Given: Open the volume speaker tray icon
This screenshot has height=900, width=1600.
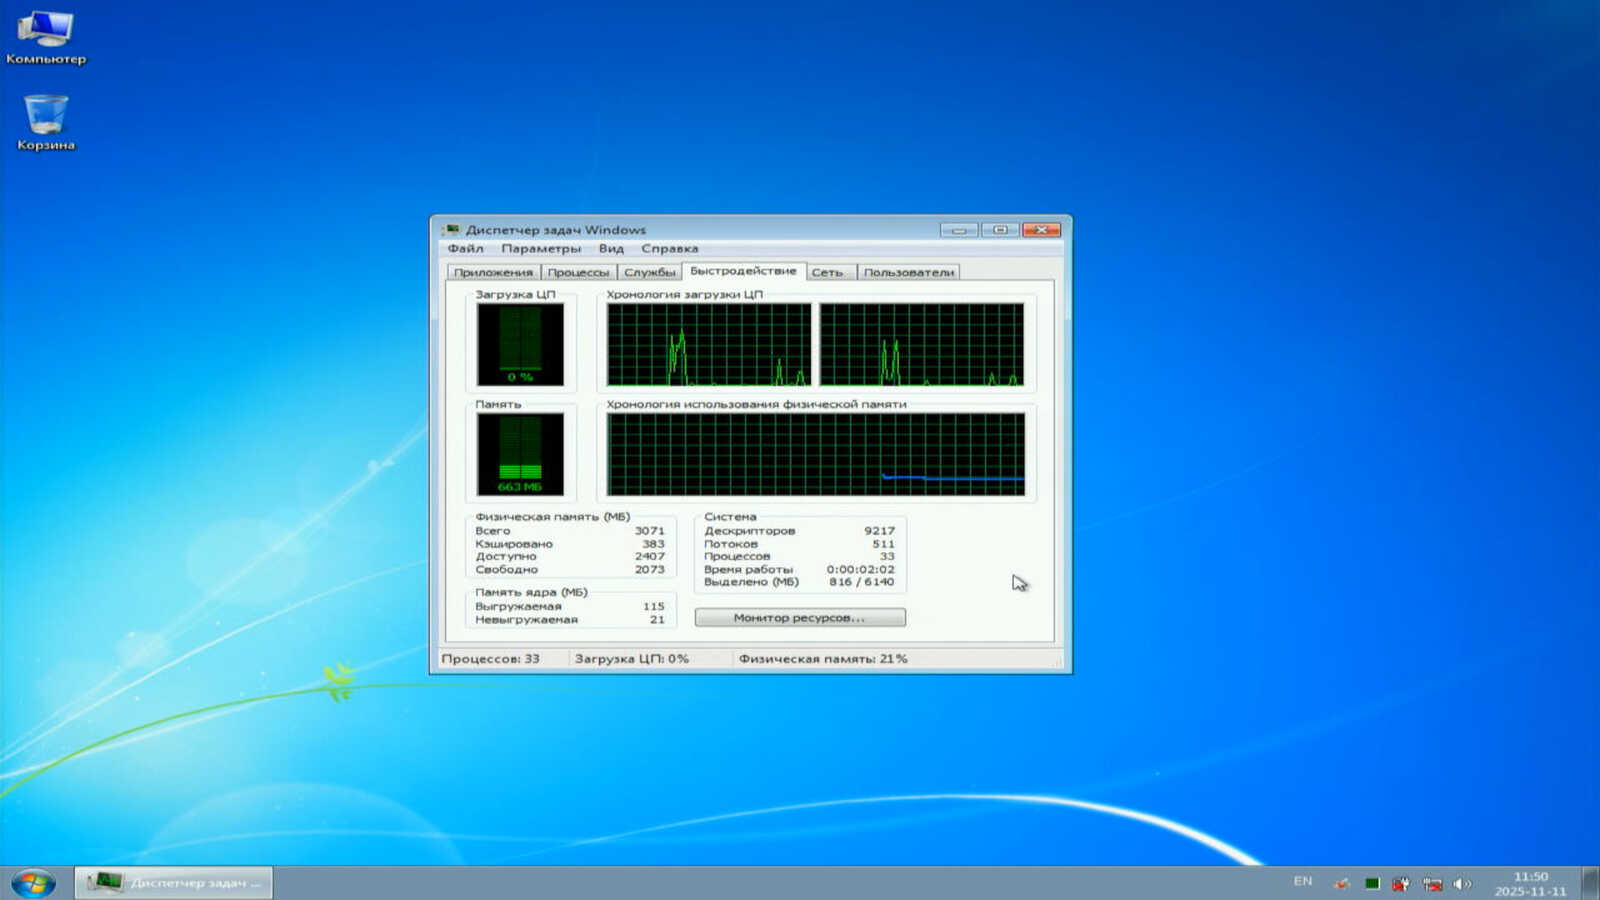Looking at the screenshot, I should point(1462,883).
